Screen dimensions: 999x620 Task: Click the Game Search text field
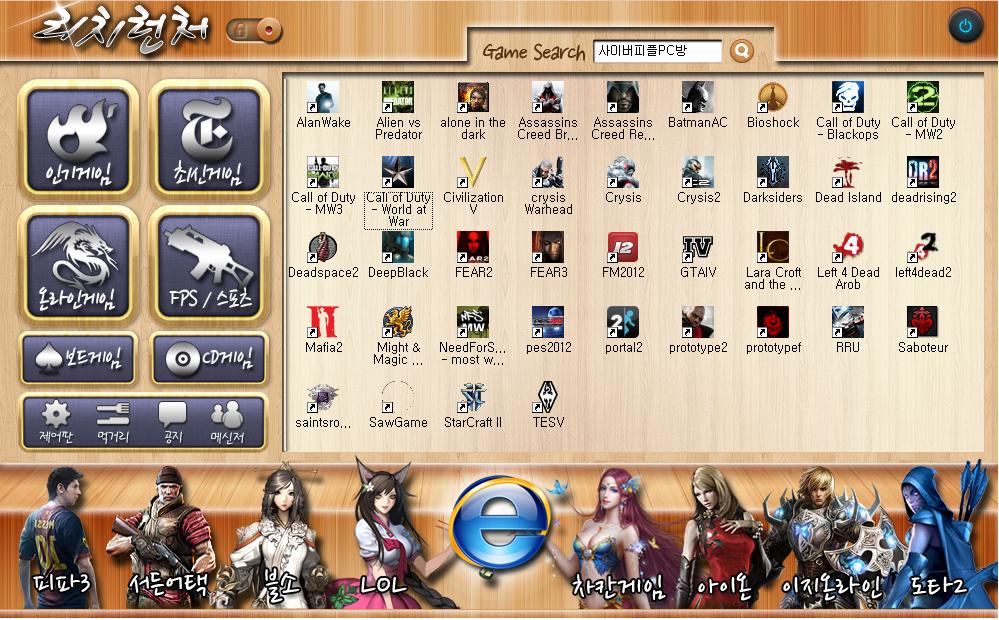(658, 51)
